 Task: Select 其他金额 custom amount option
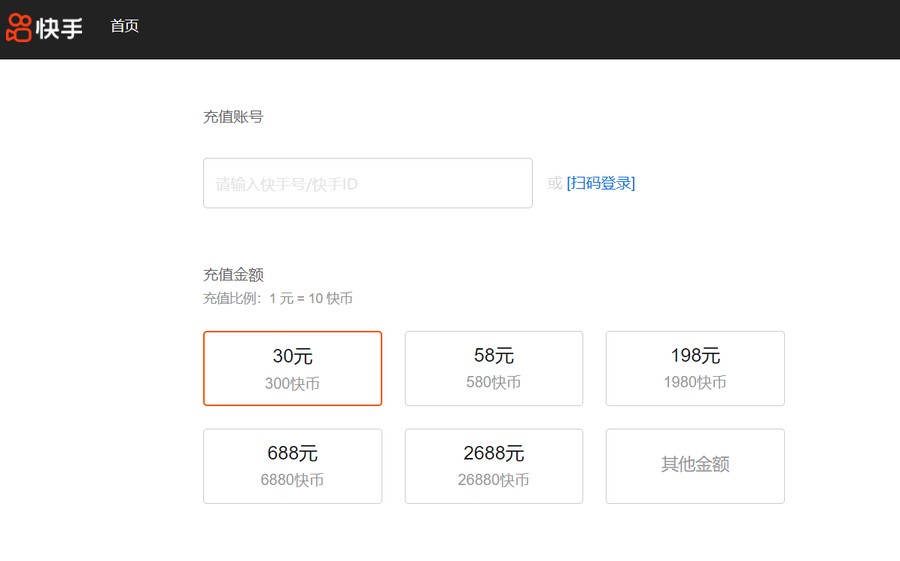(x=695, y=466)
